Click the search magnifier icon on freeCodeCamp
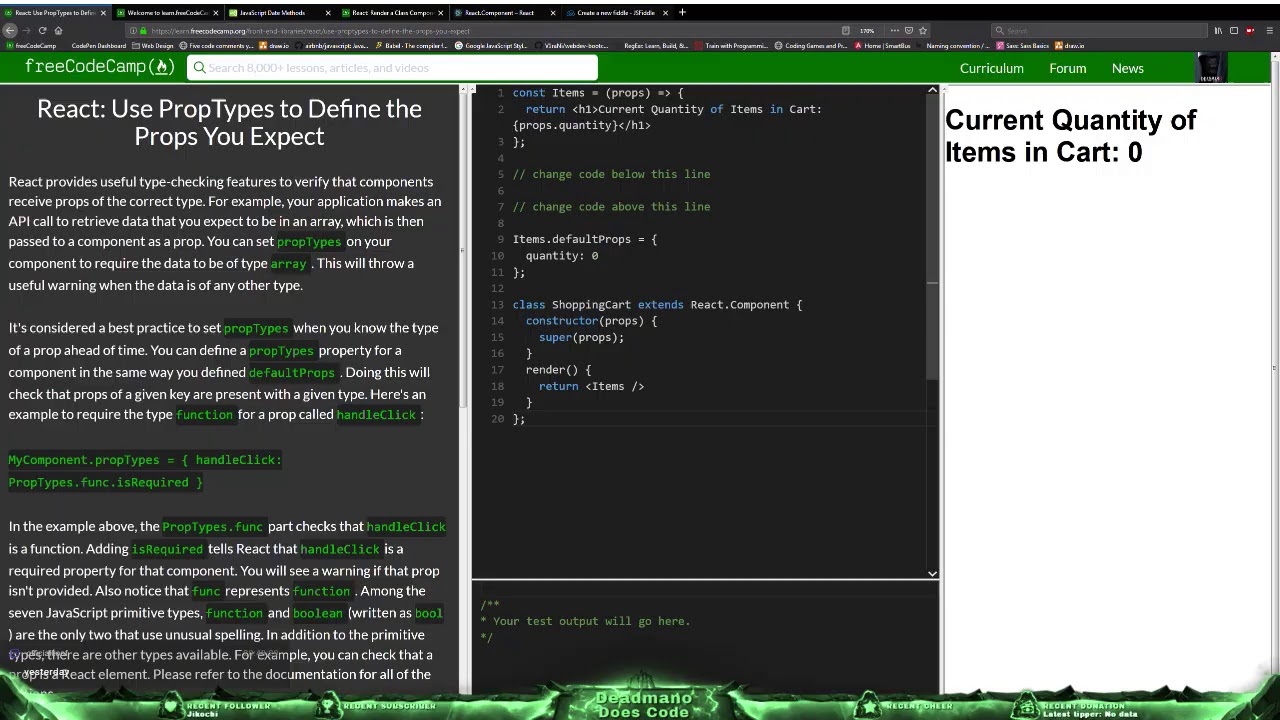 (x=199, y=68)
